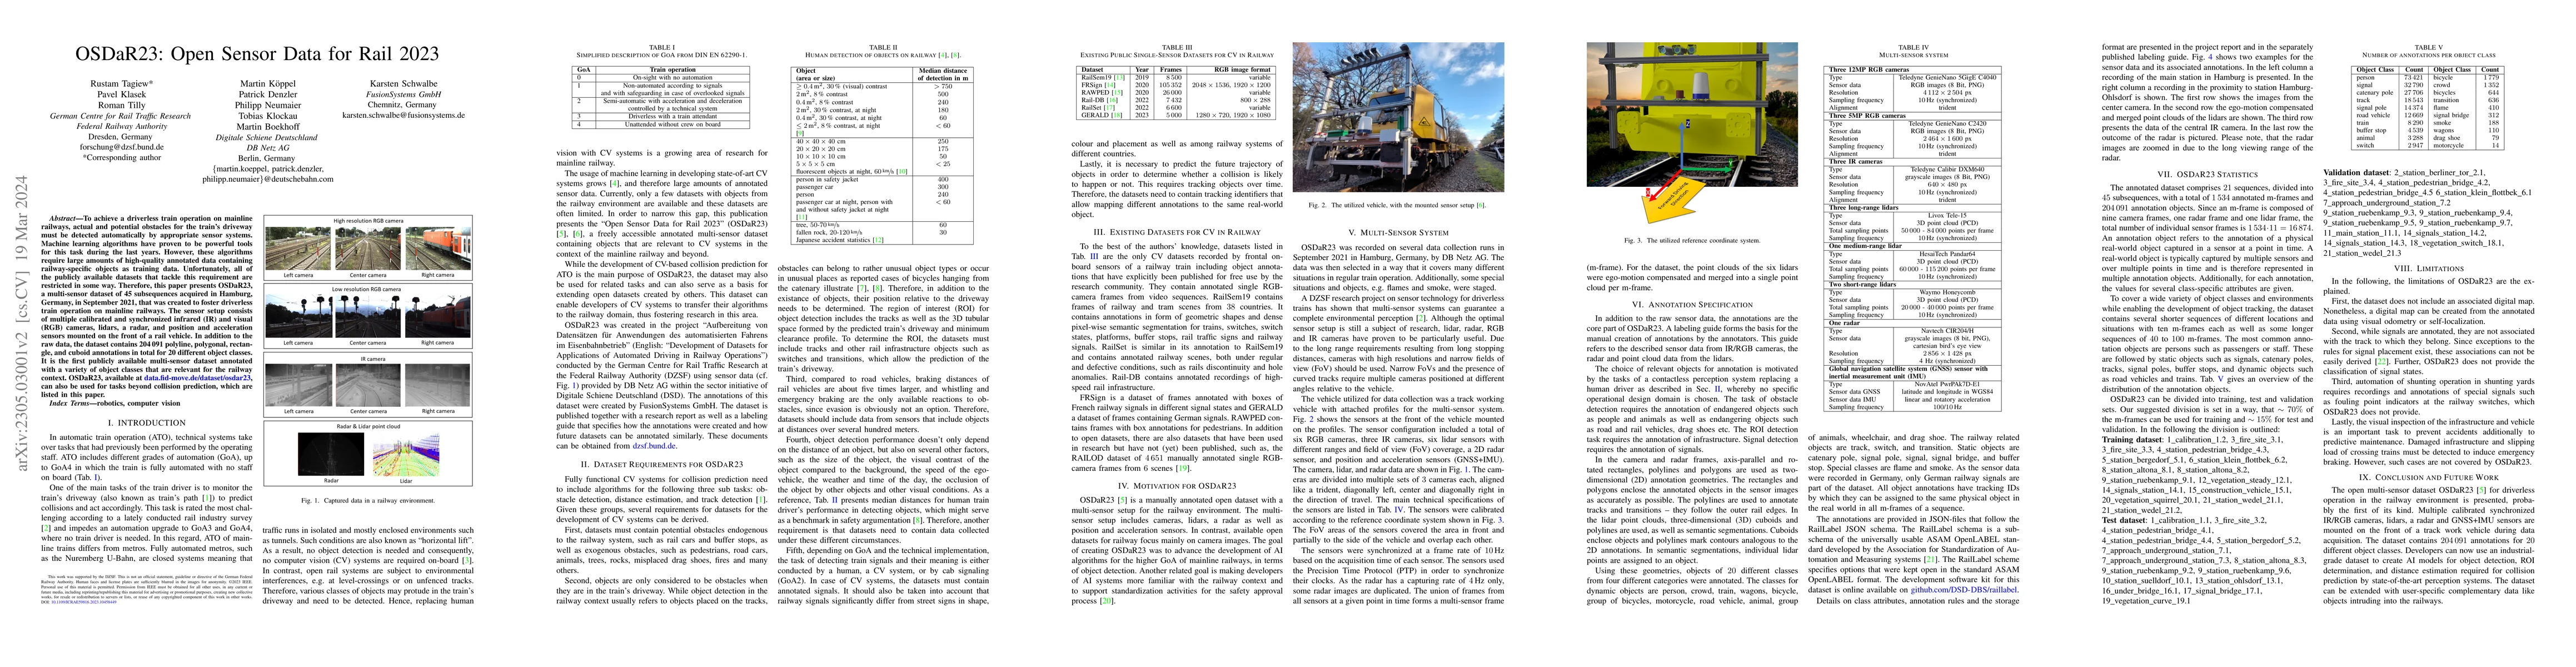Click the Fig. 1 caption Captured data in a railway environment
This screenshot has width=2576, height=667.
[x=367, y=501]
